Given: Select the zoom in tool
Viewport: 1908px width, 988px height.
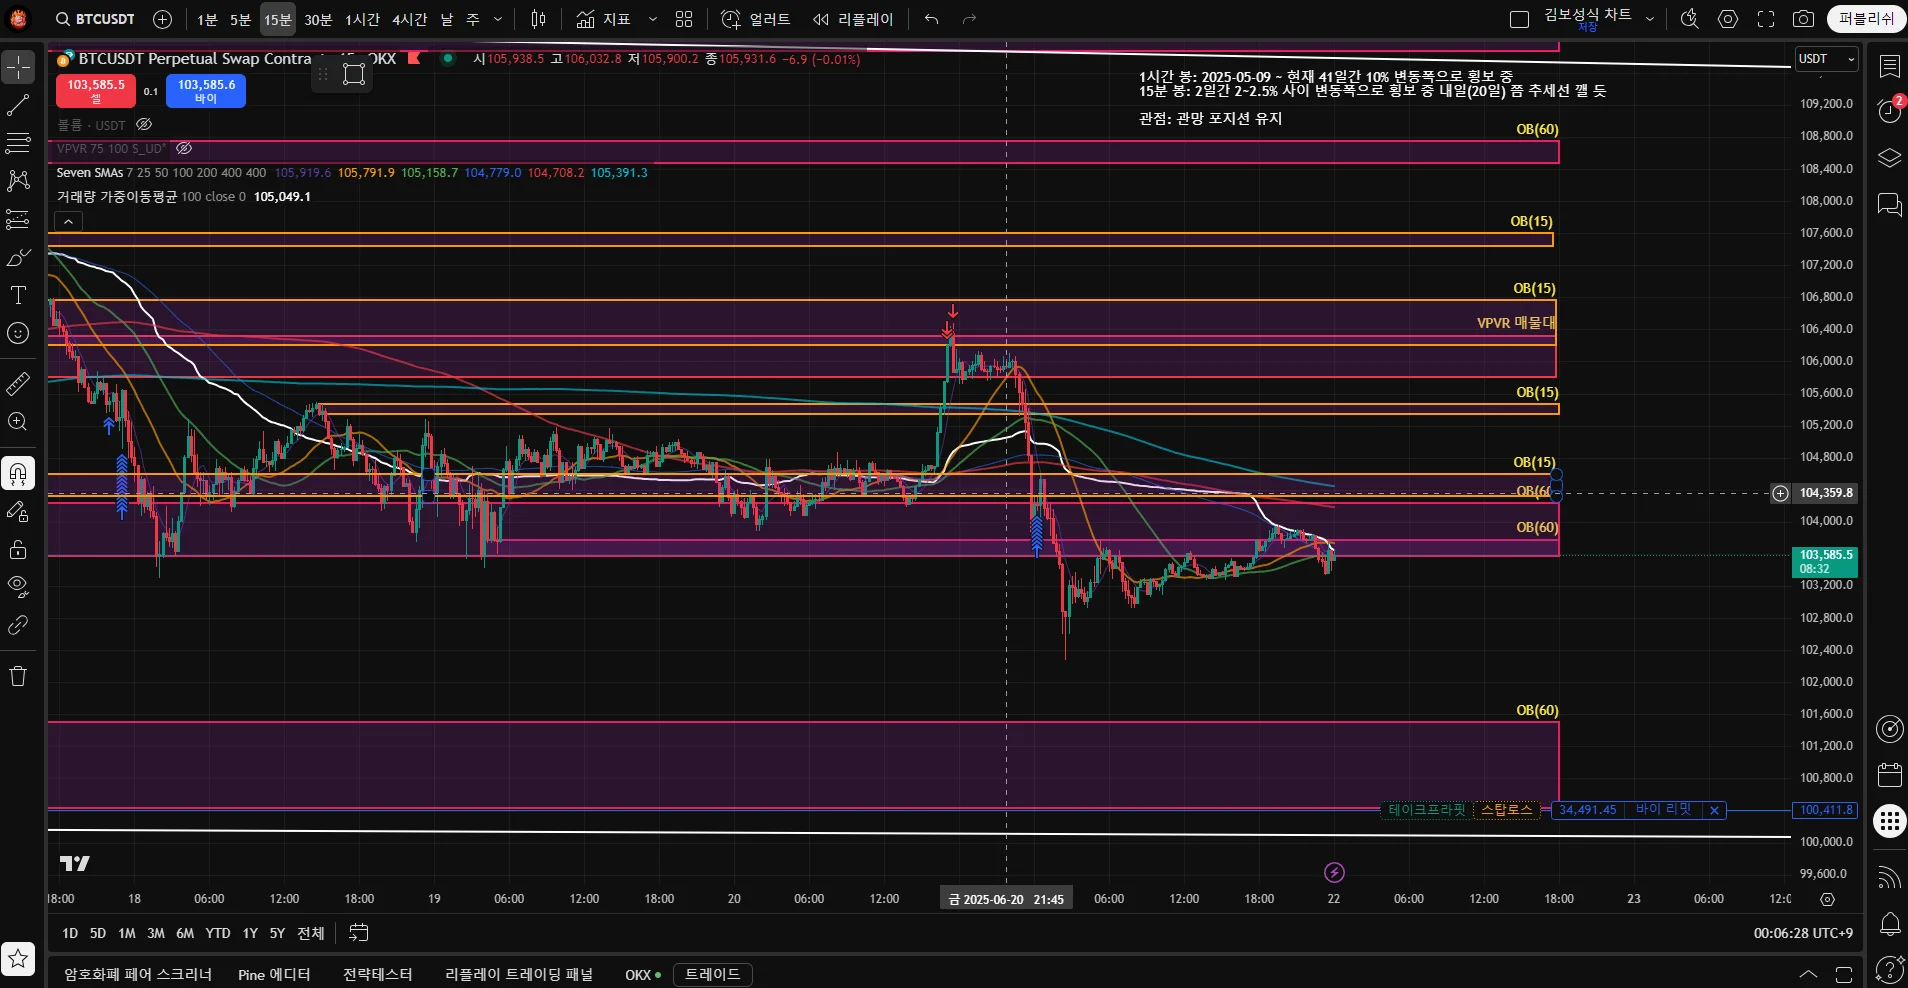Looking at the screenshot, I should [18, 421].
